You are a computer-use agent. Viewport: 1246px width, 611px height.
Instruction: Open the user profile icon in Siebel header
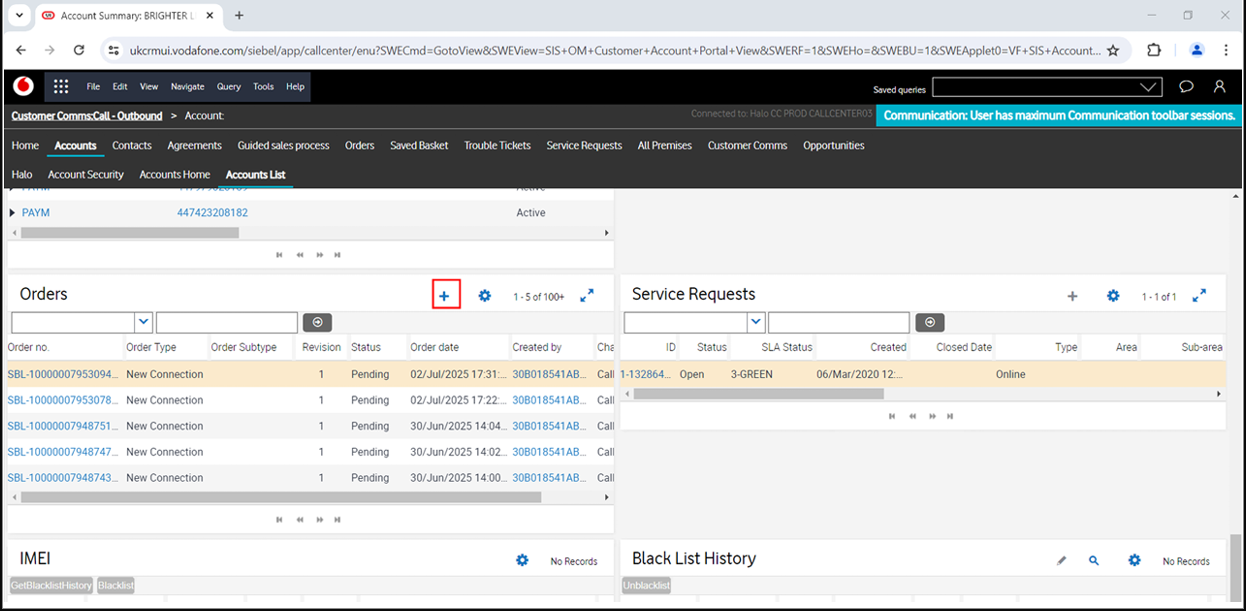1220,87
